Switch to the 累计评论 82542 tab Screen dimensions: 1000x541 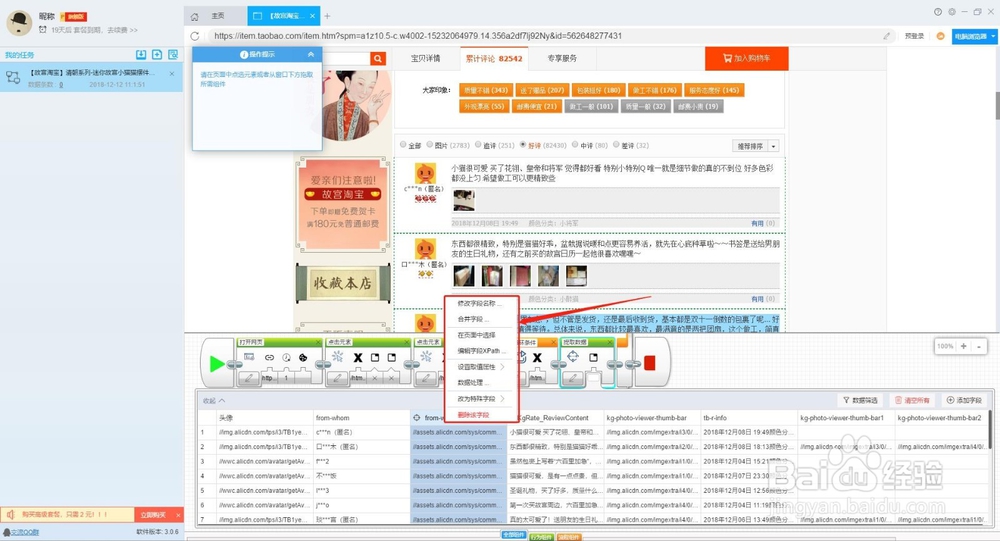tap(494, 58)
